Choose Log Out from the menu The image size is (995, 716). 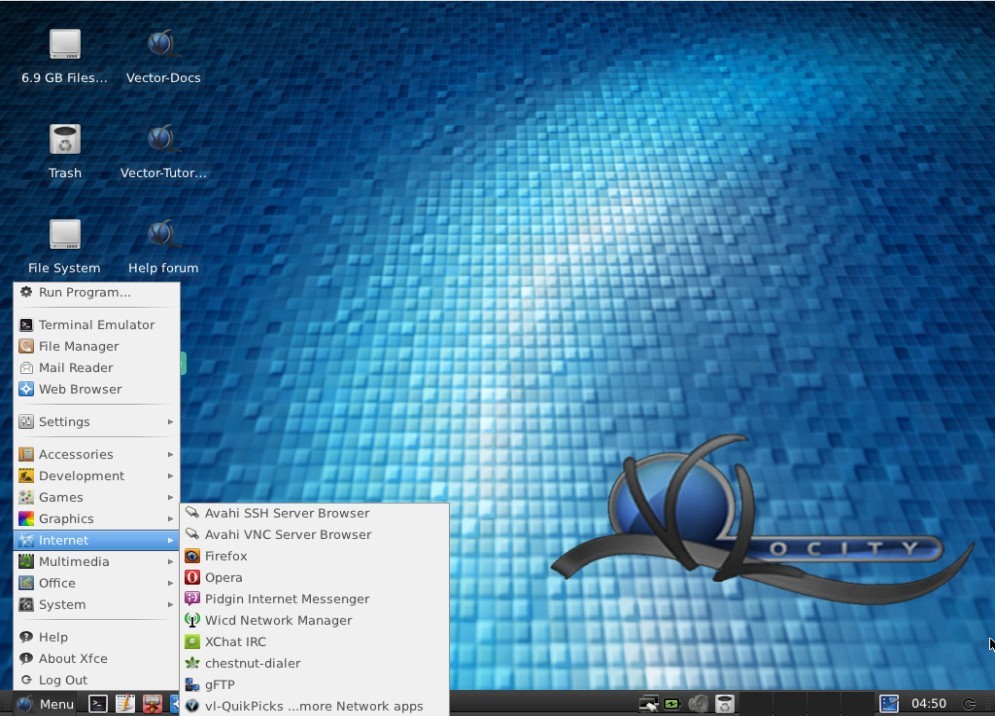click(x=96, y=680)
